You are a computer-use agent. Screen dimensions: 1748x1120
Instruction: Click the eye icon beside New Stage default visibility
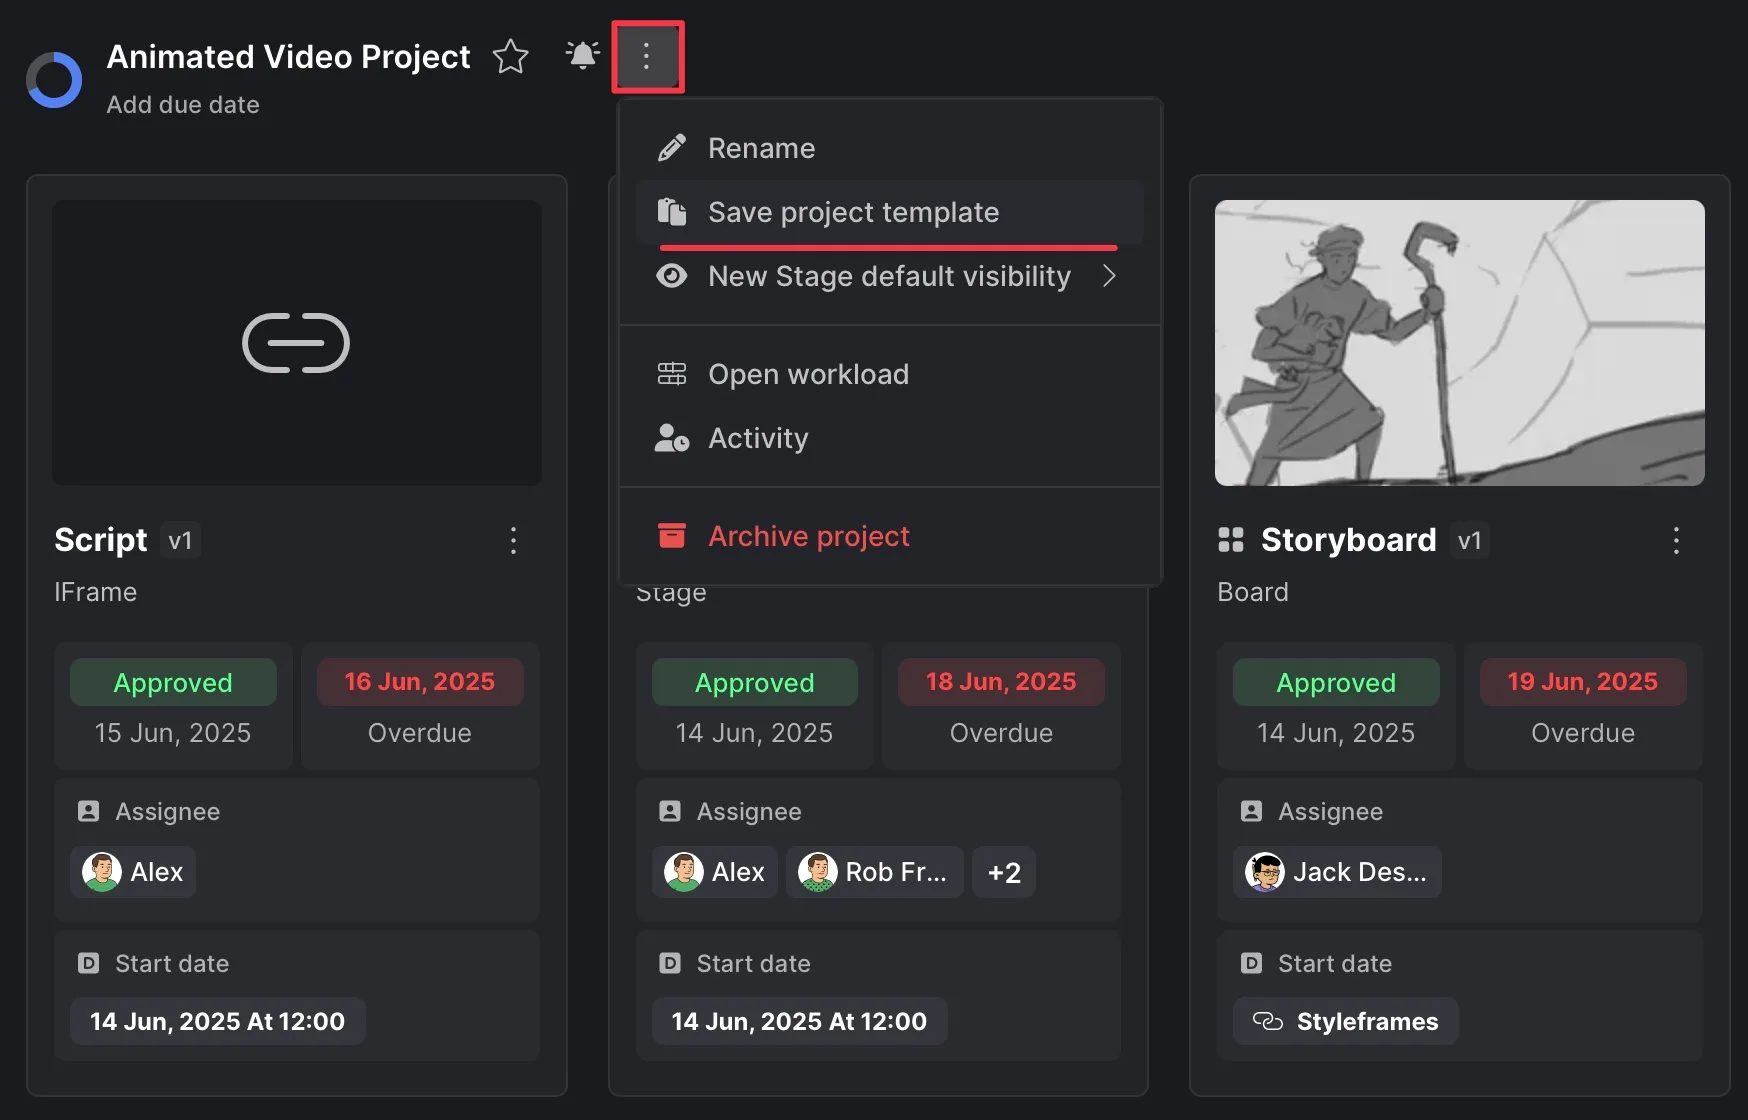pos(671,276)
